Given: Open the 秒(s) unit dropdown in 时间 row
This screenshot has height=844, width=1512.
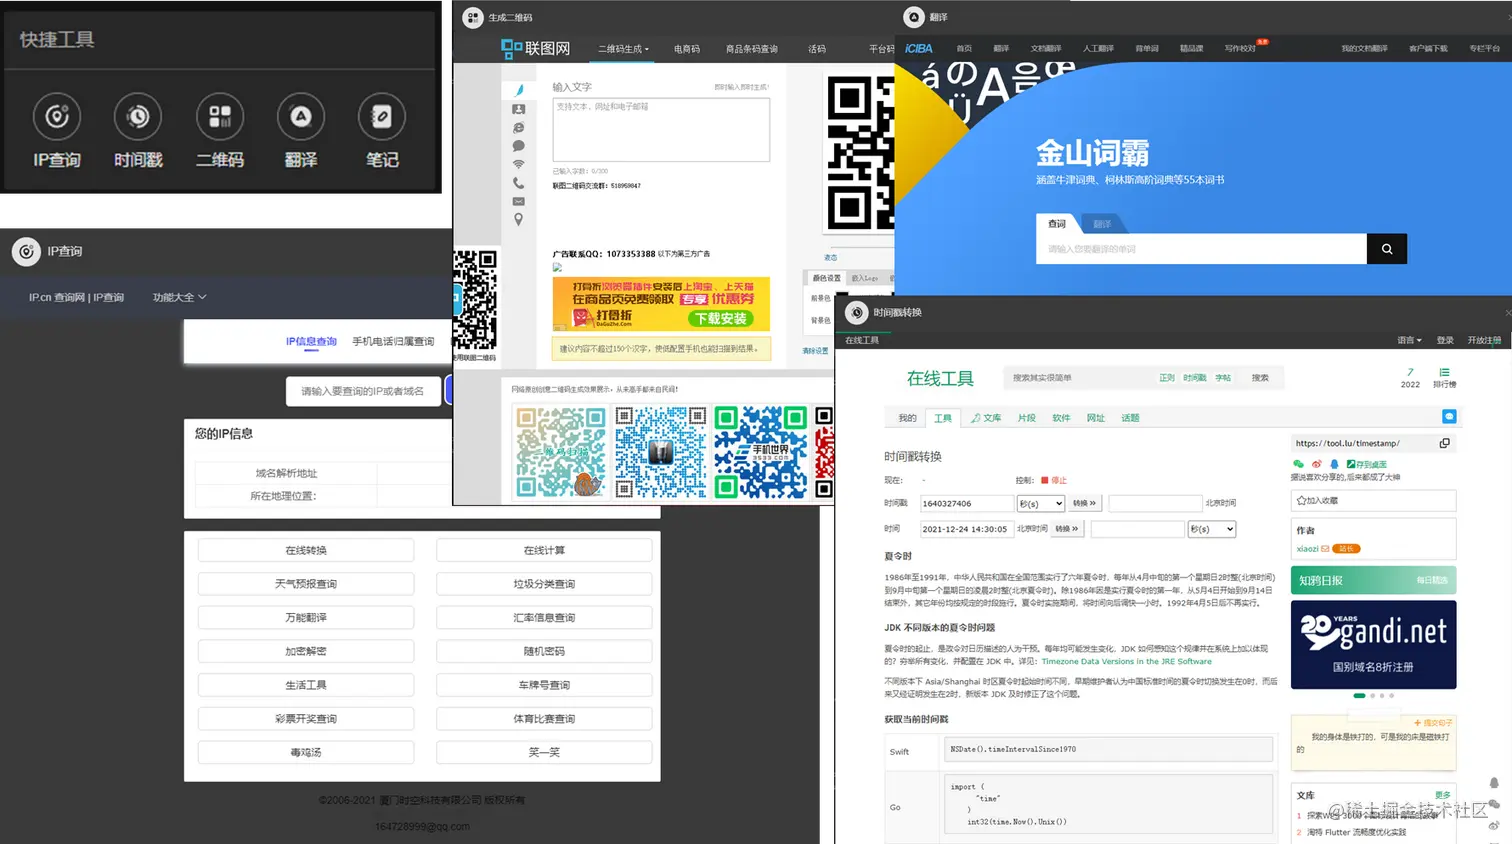Looking at the screenshot, I should [x=1212, y=529].
